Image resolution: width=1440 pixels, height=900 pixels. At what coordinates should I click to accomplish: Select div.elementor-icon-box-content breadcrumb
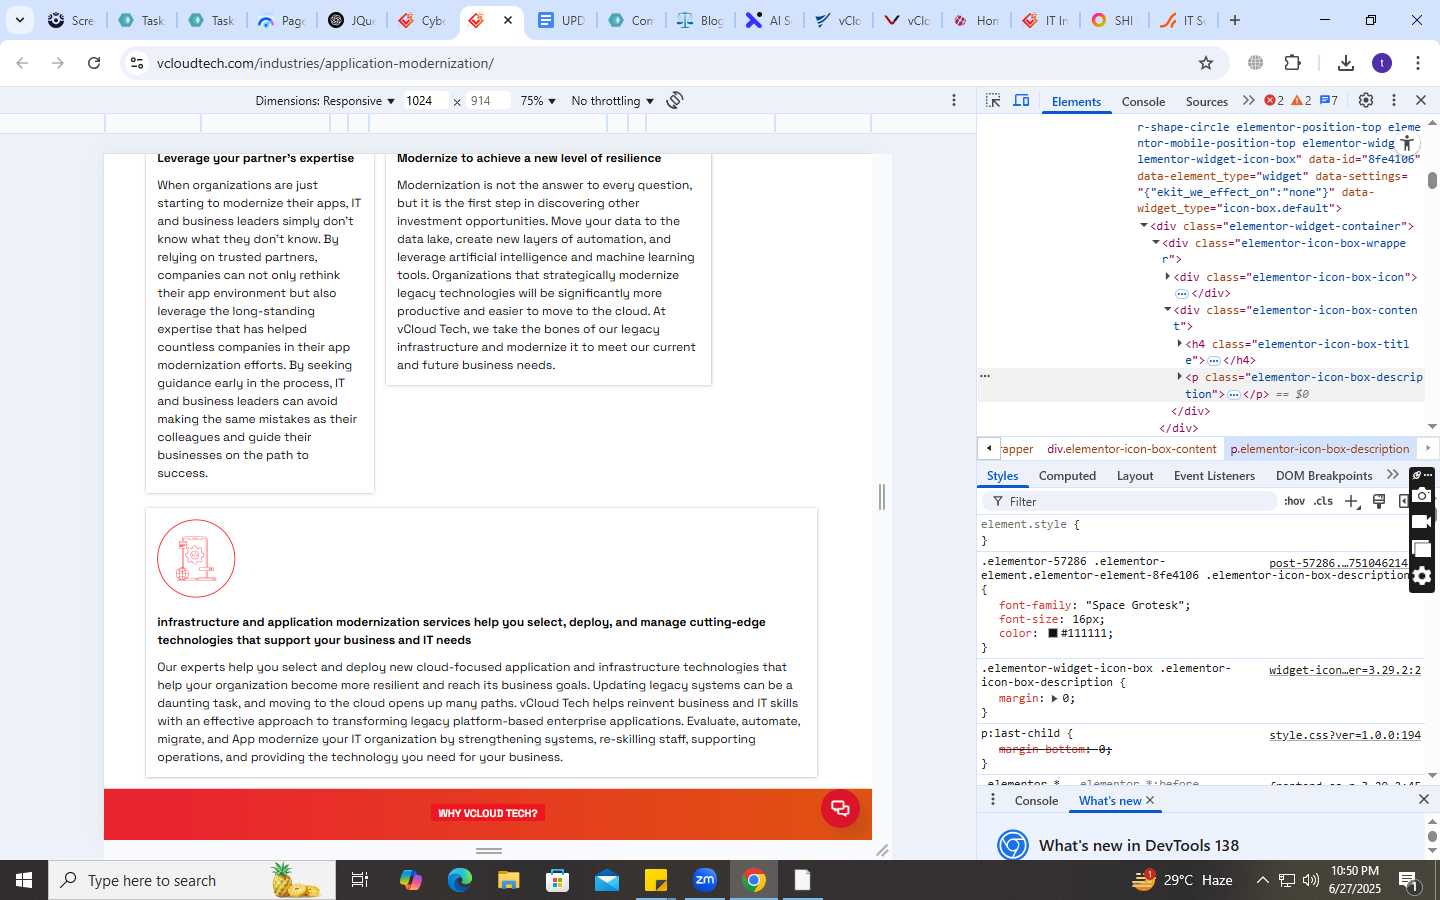click(x=1131, y=449)
